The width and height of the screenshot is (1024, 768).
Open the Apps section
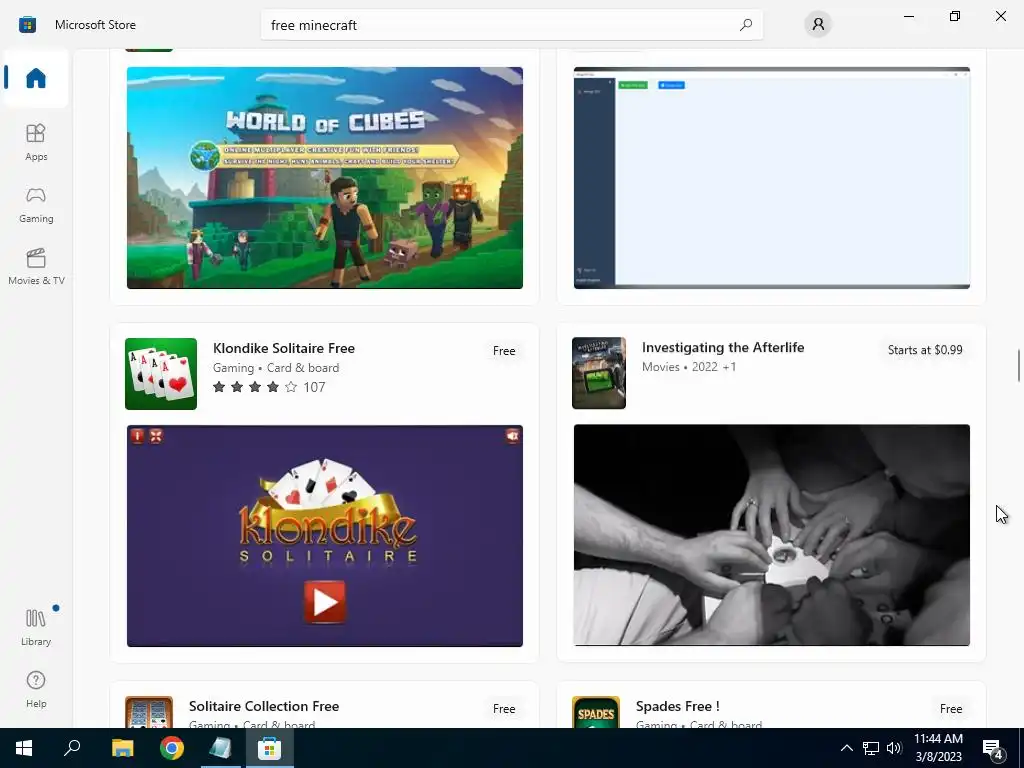[x=36, y=142]
